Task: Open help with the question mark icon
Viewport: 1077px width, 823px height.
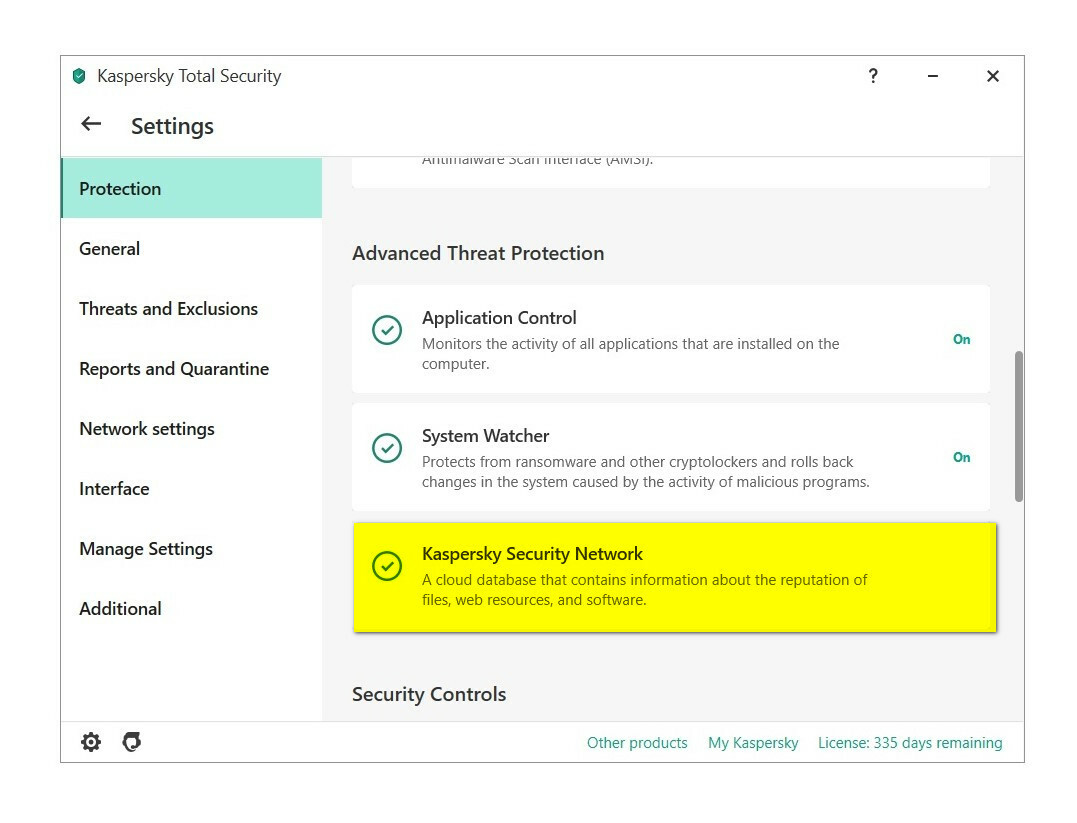Action: 873,76
